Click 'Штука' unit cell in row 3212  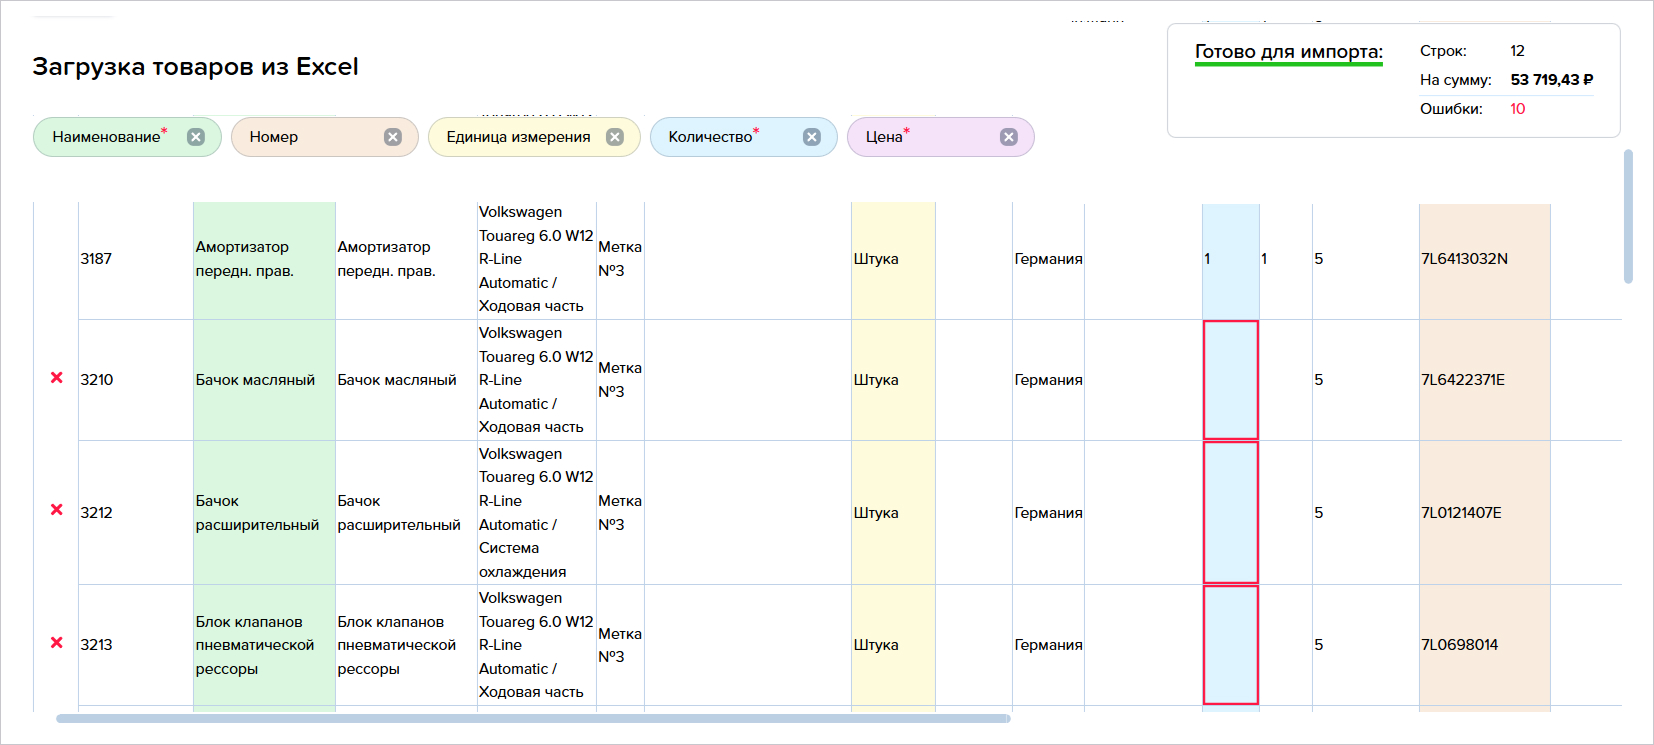pyautogui.click(x=893, y=512)
